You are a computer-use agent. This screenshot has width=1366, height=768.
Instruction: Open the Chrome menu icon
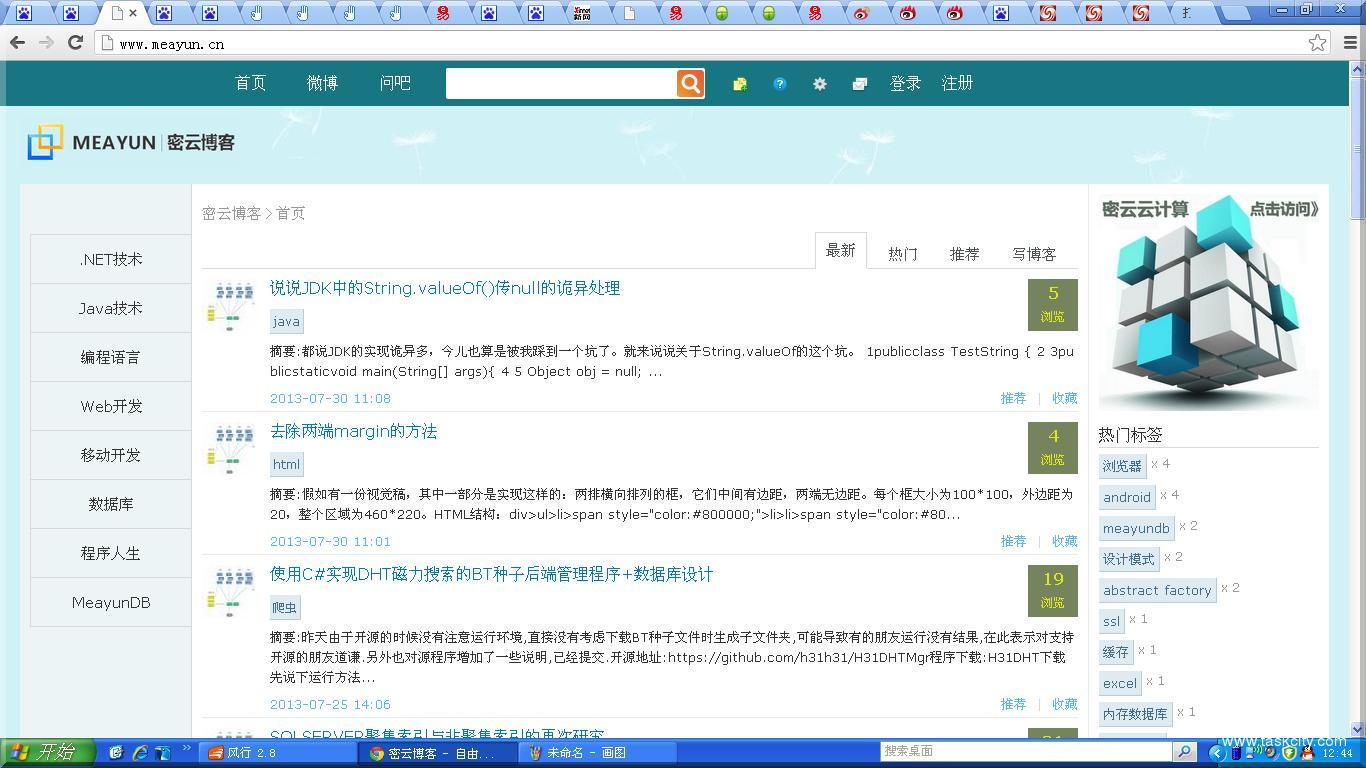pyautogui.click(x=1350, y=42)
